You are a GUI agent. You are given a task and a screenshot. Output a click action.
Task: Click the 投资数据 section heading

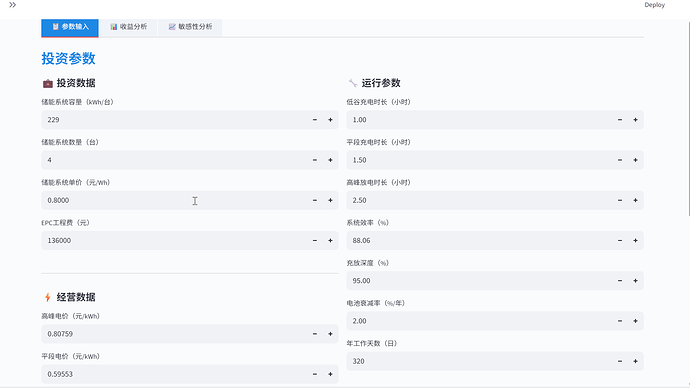69,83
